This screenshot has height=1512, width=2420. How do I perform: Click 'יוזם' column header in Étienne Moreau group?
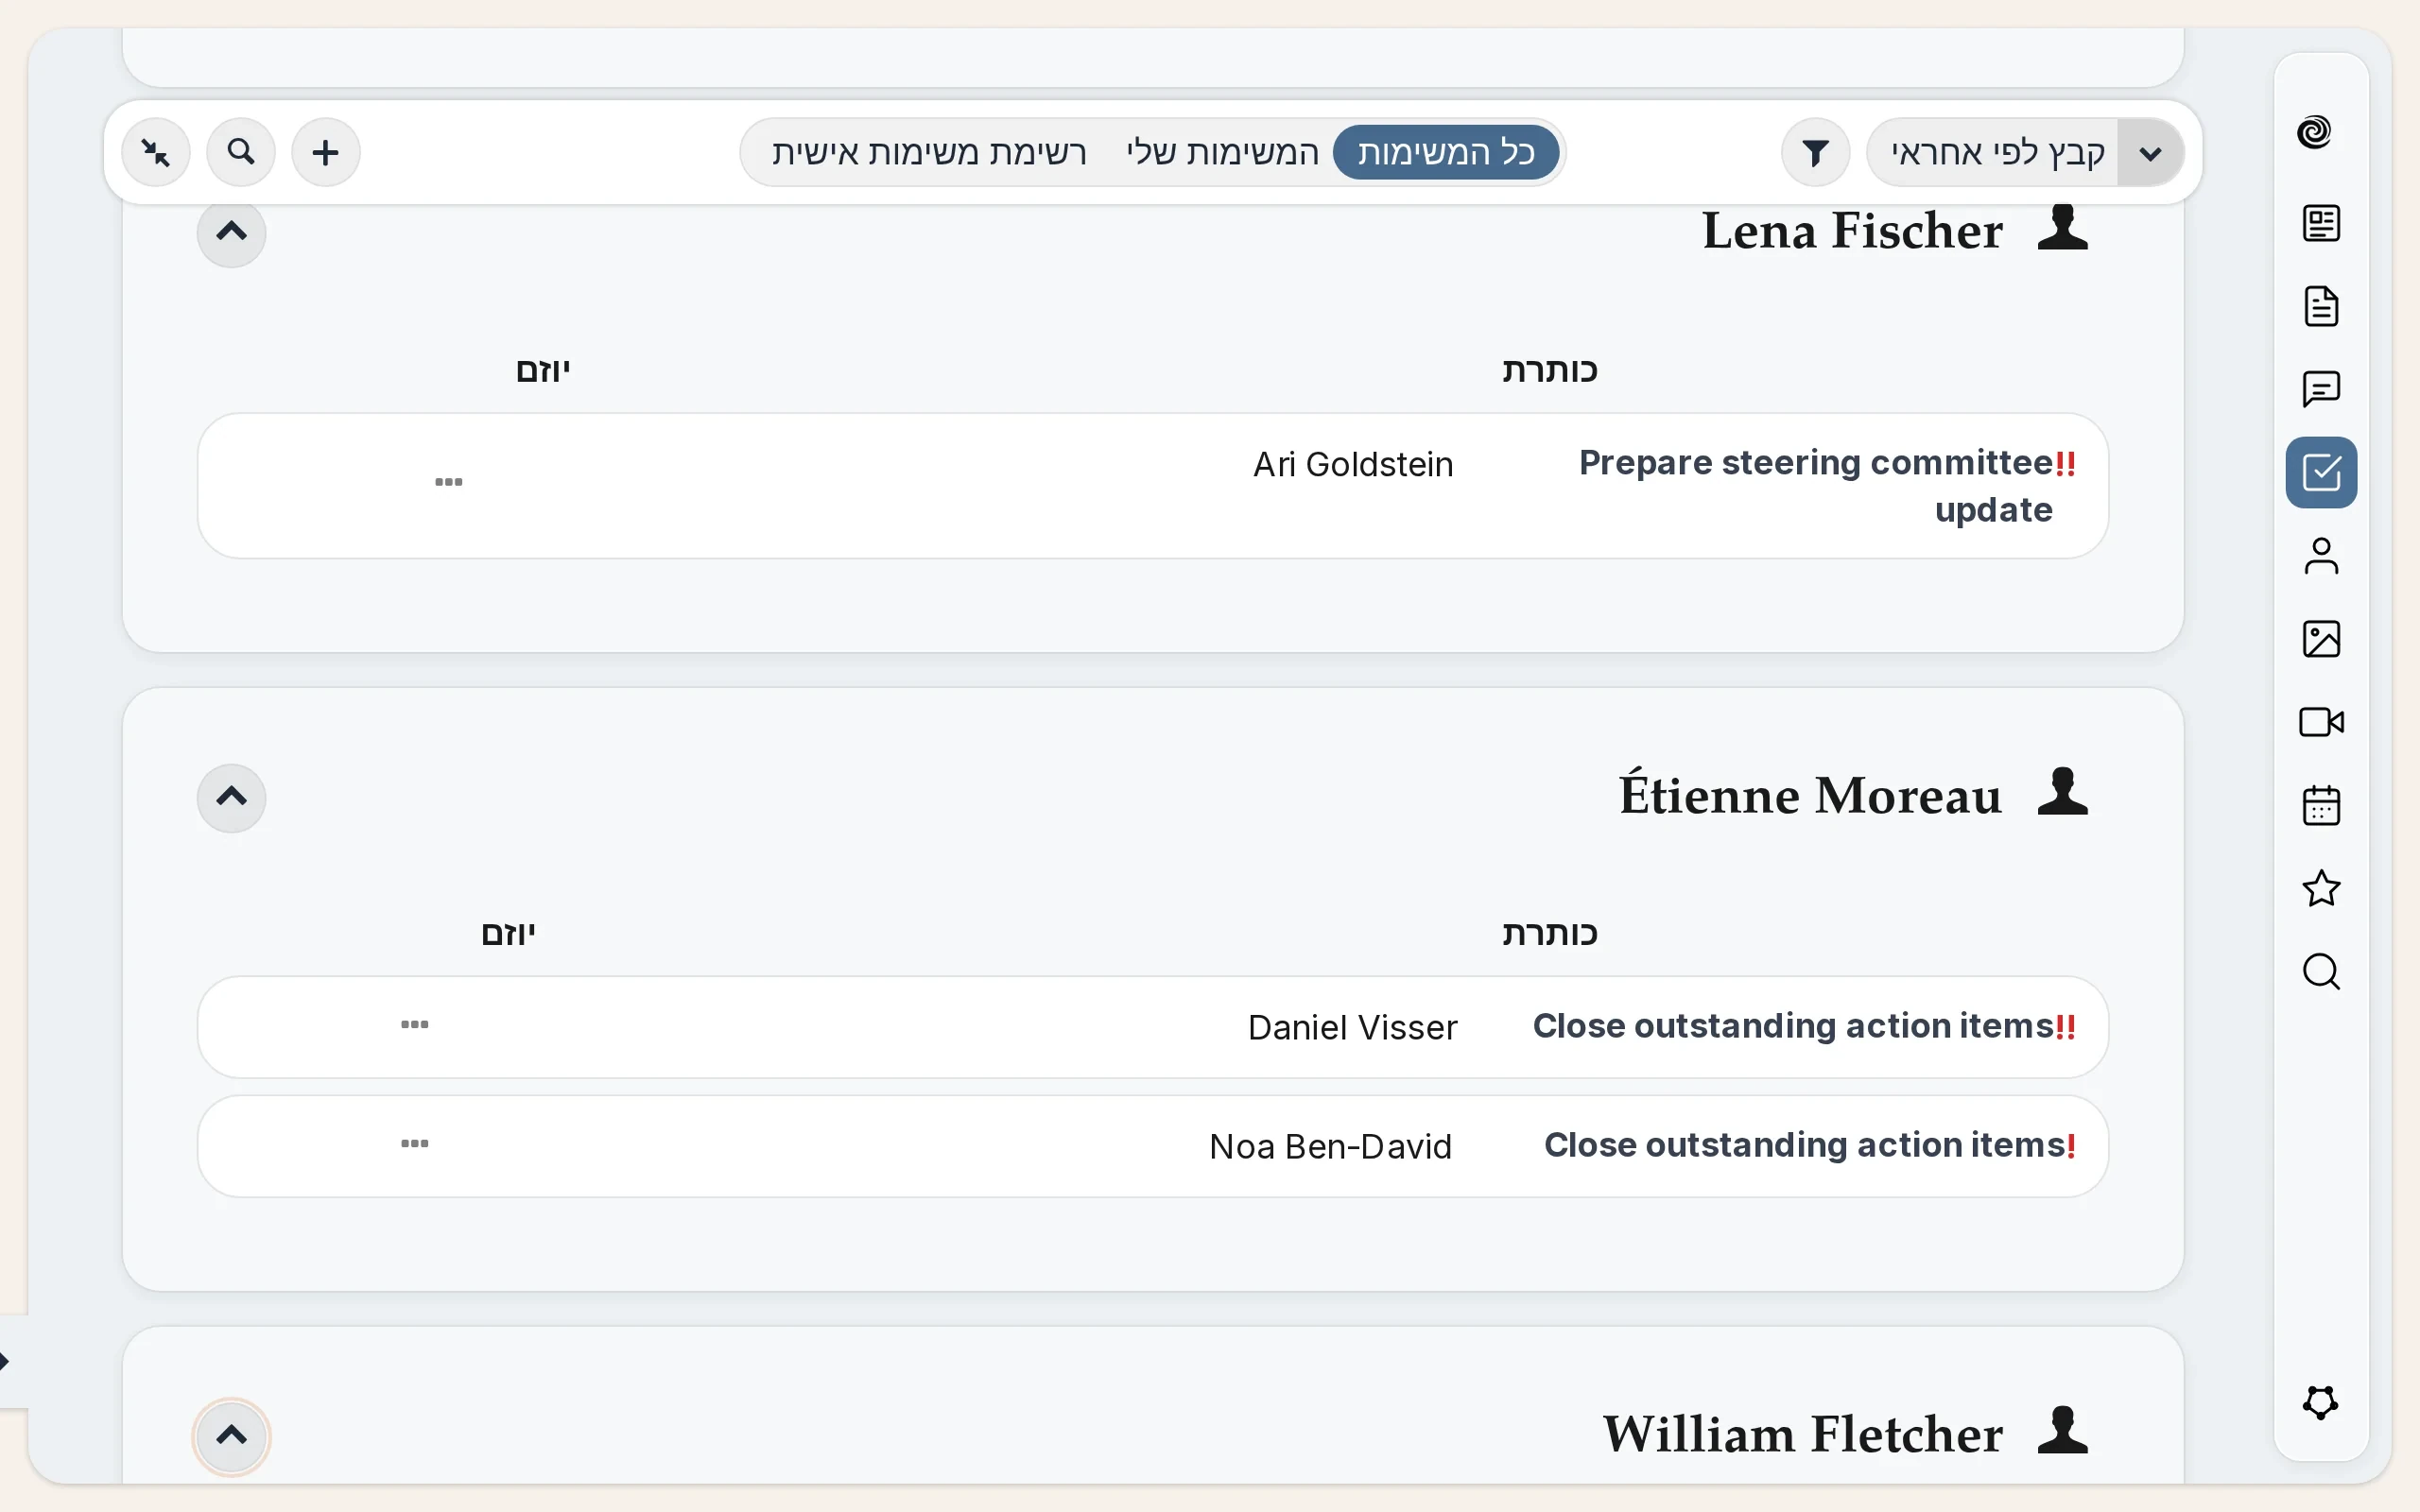tap(508, 933)
